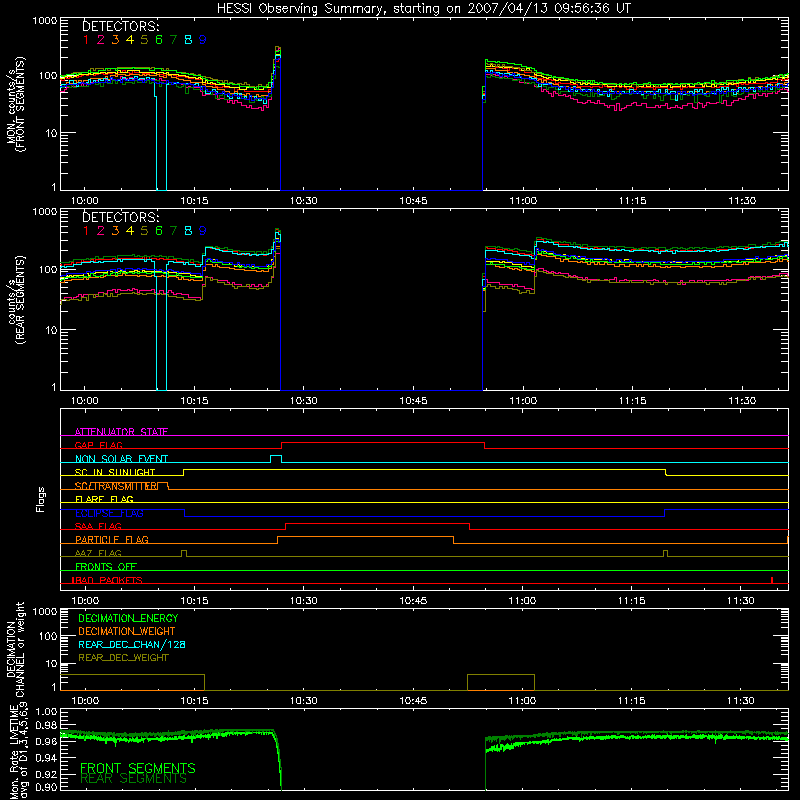Screen dimensions: 800x800
Task: Click the PARTICLE_FLAG label
Action: (112, 540)
